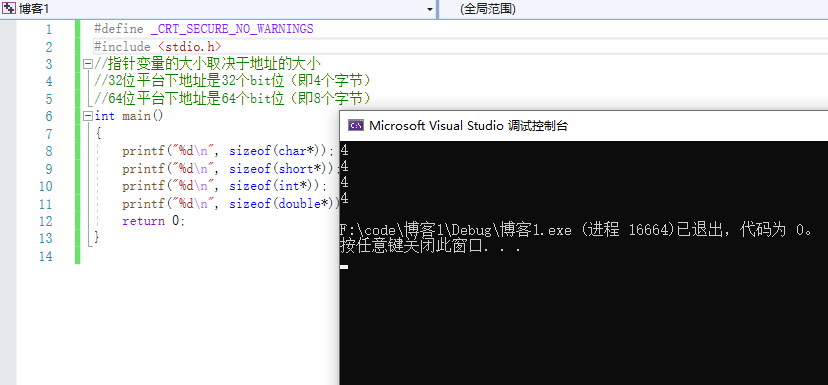Viewport: 828px width, 385px height.
Task: Click the sizeof(int*) printf line
Action: coord(225,186)
